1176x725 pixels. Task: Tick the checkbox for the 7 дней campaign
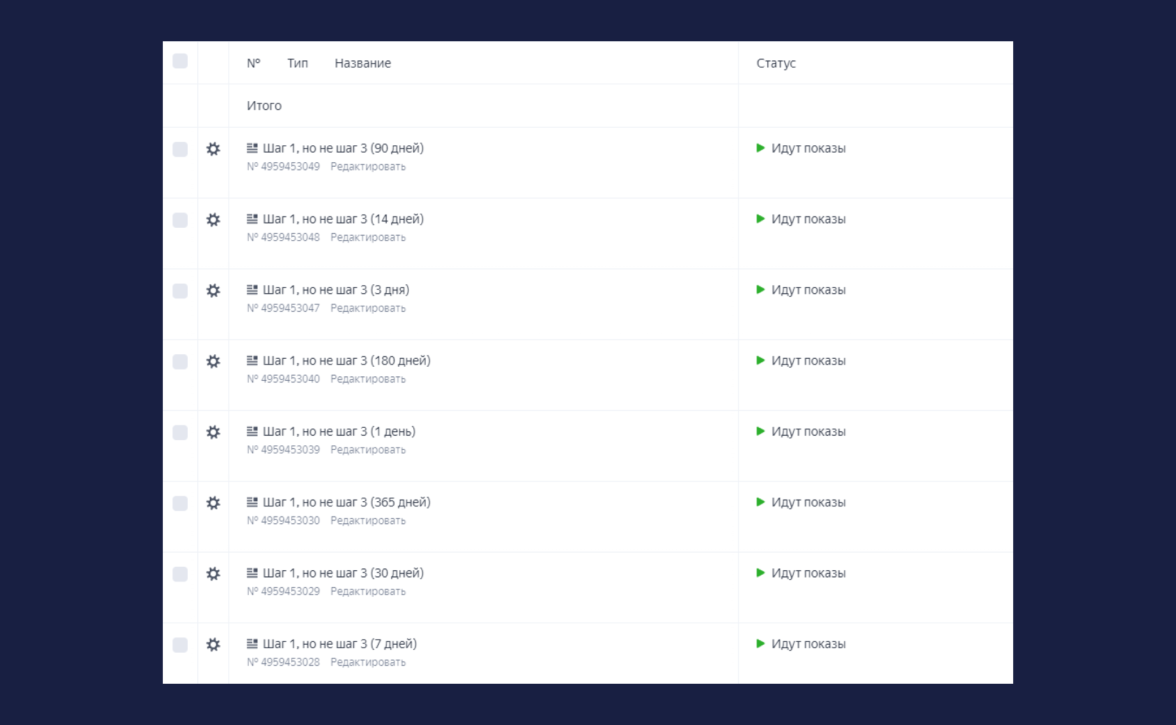(180, 645)
